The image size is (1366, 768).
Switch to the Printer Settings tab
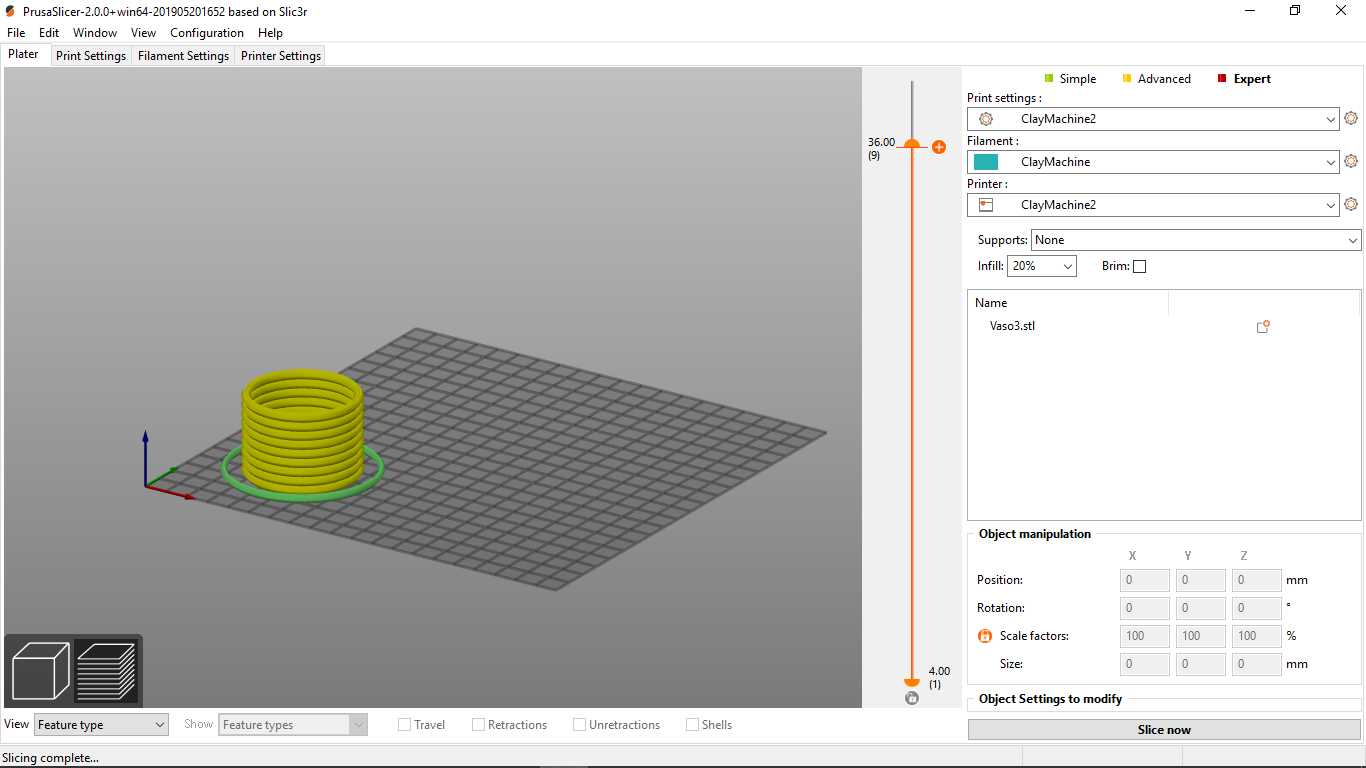point(281,56)
